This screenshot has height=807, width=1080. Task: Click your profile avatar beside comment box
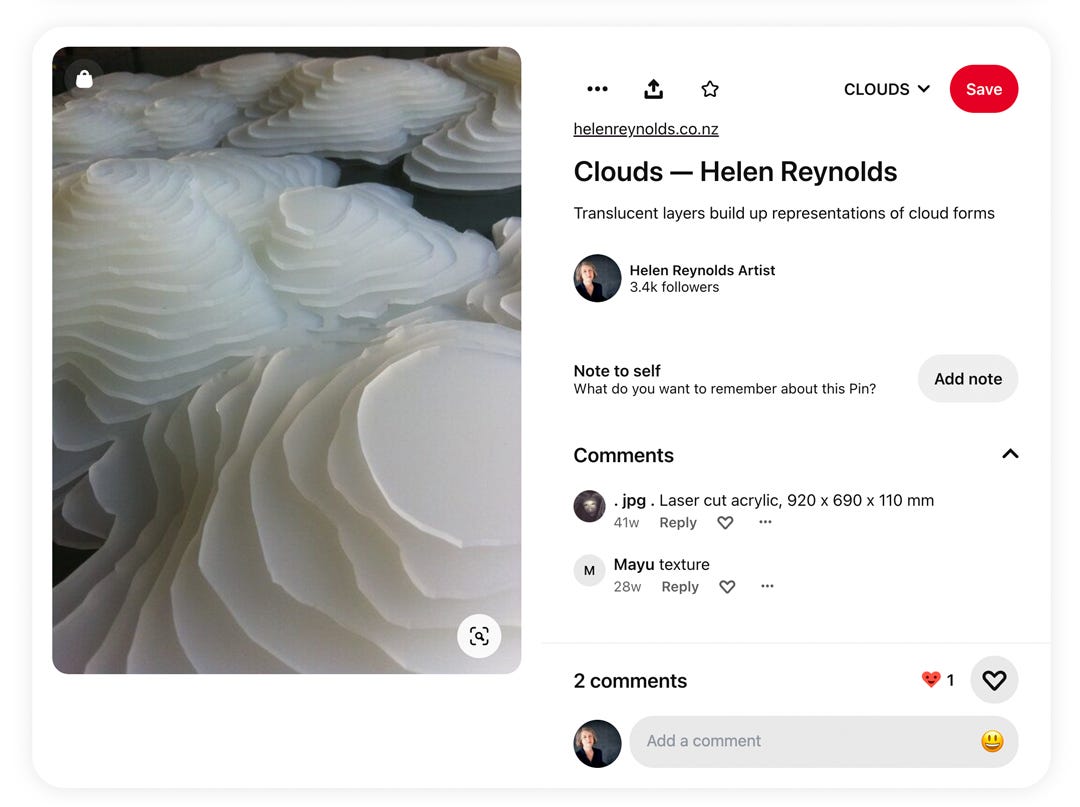(x=597, y=744)
